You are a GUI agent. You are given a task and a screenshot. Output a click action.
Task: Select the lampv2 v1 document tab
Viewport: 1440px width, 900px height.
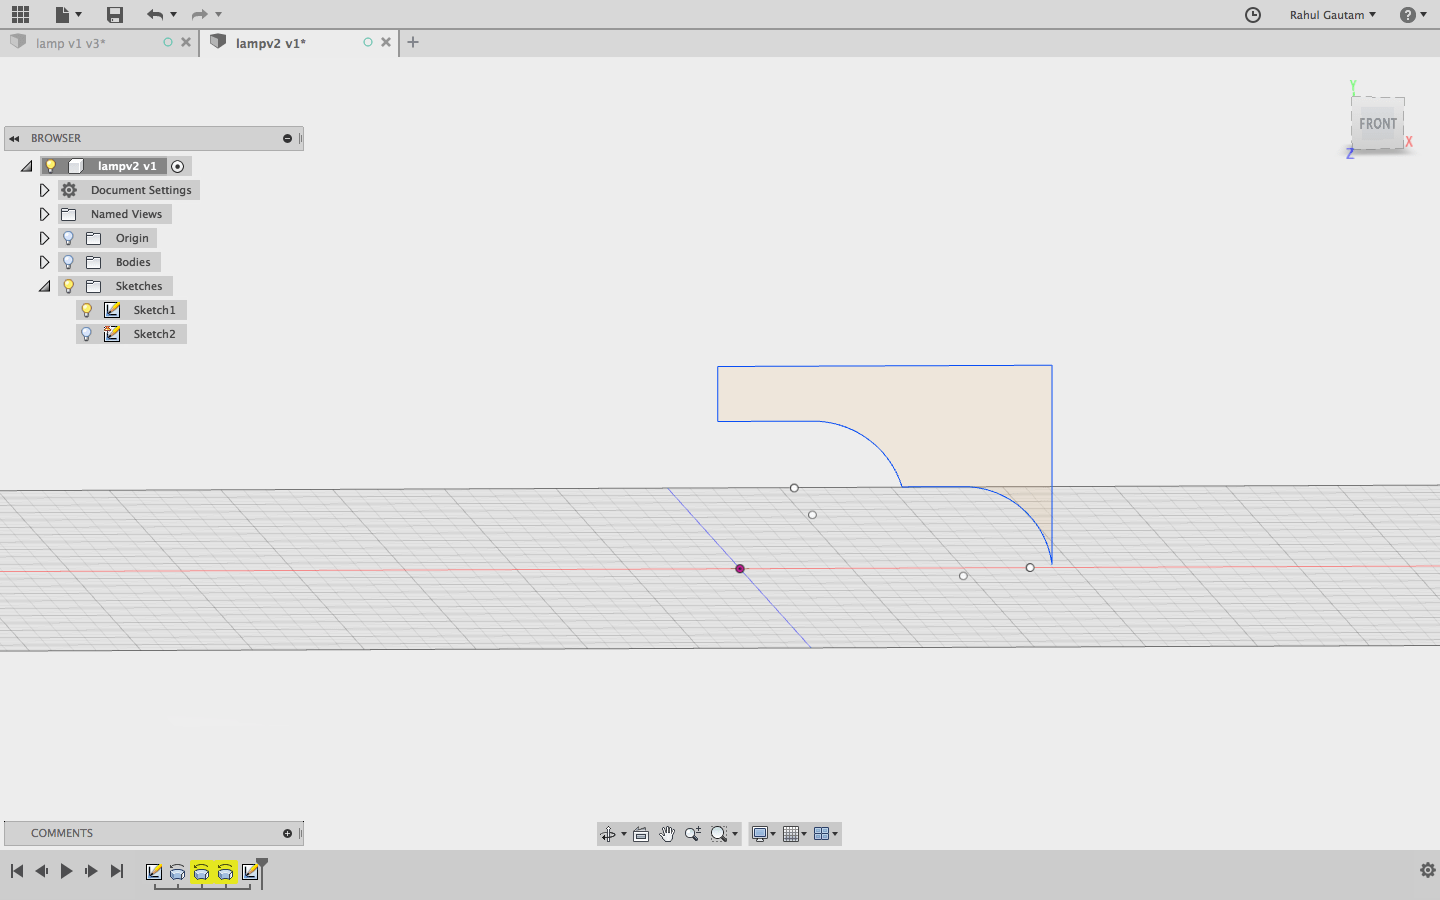tap(270, 43)
